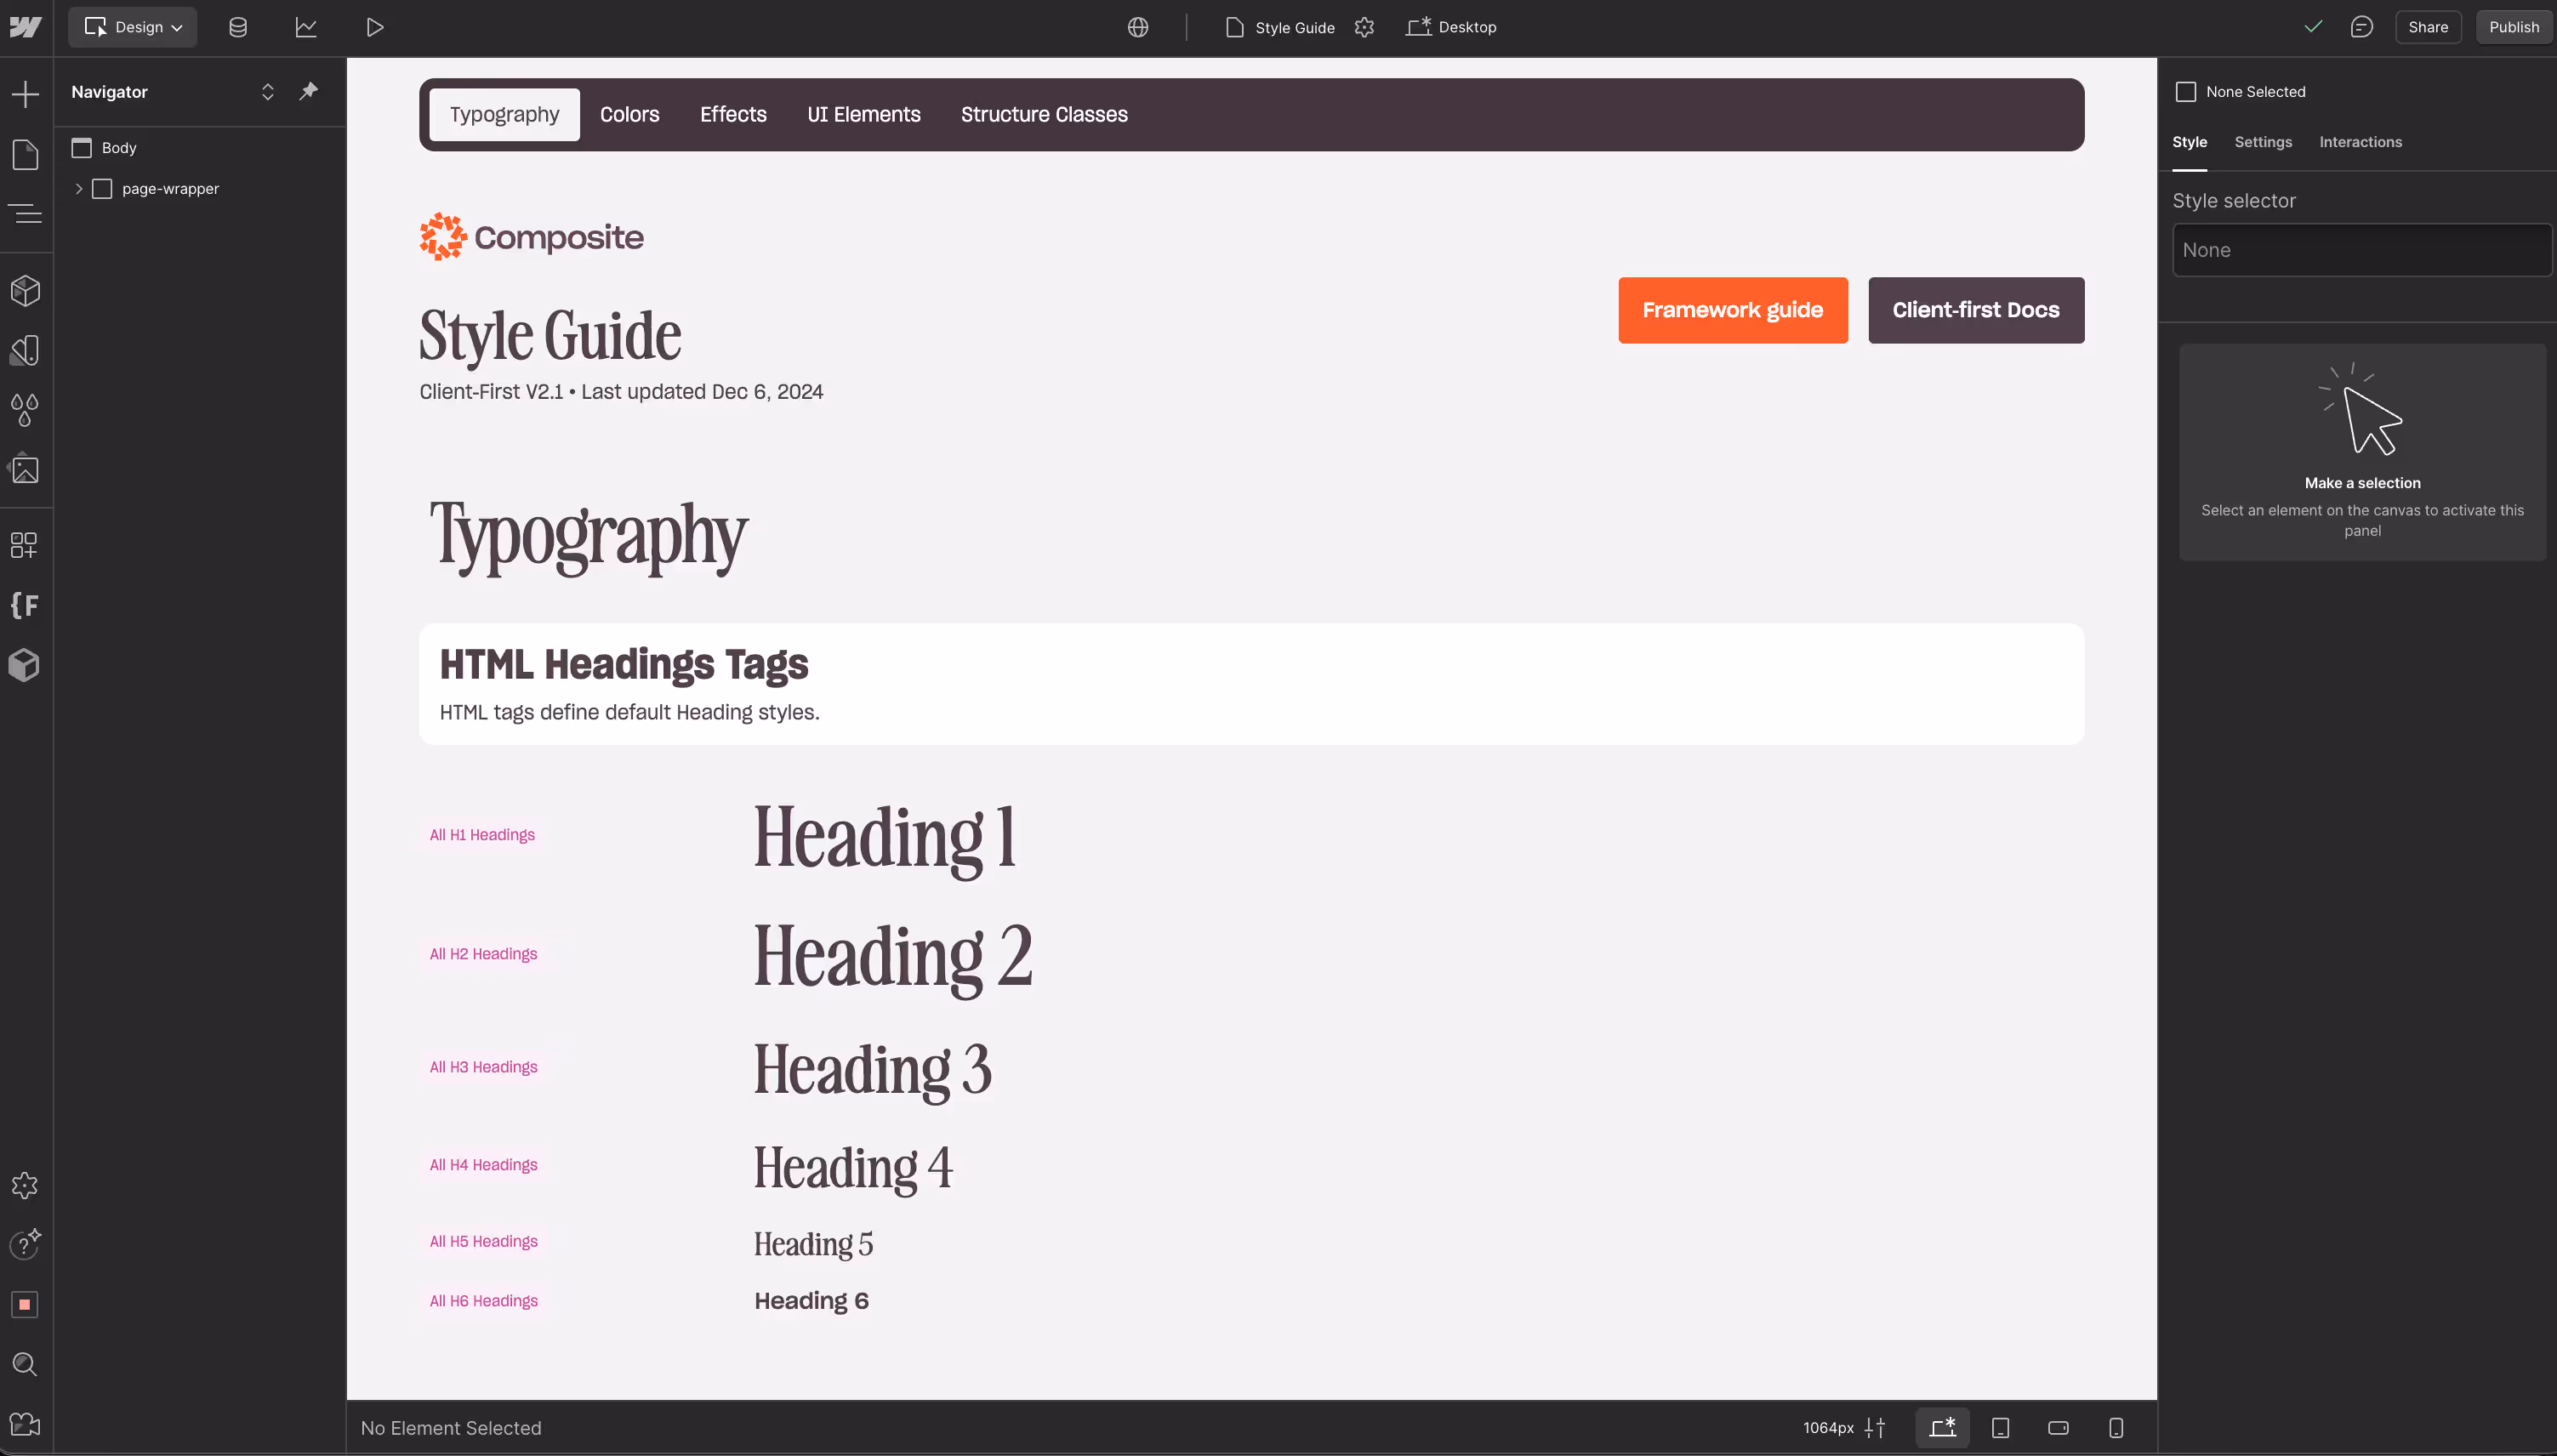
Task: Click the Share button
Action: click(x=2427, y=27)
